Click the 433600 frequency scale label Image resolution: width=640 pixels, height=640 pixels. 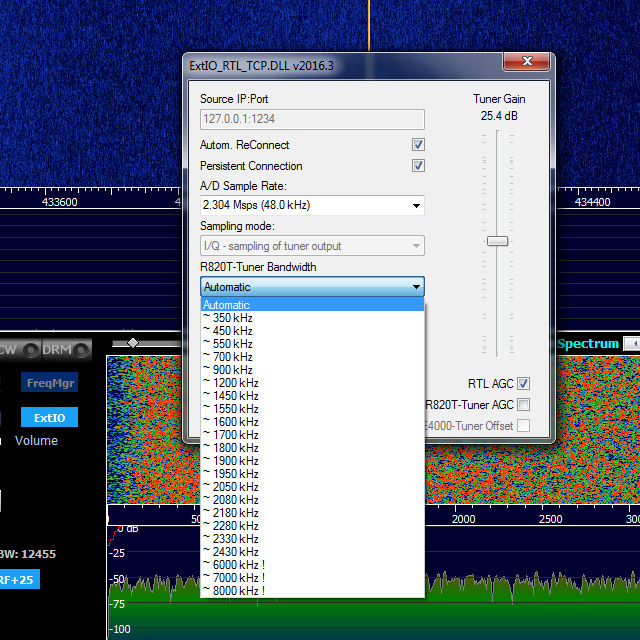(x=60, y=202)
